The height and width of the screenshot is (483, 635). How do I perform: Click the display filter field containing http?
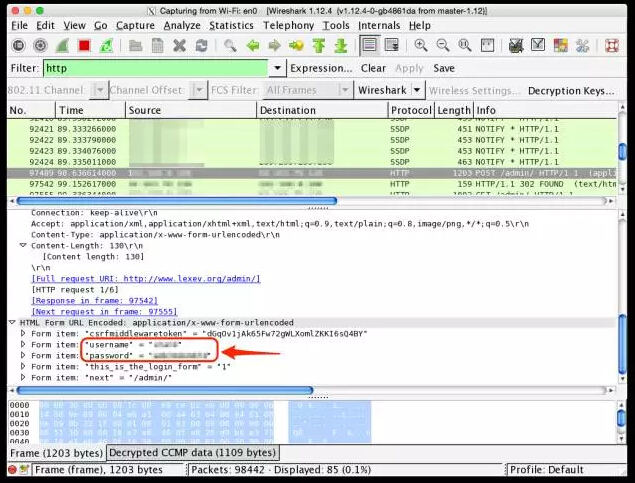156,68
